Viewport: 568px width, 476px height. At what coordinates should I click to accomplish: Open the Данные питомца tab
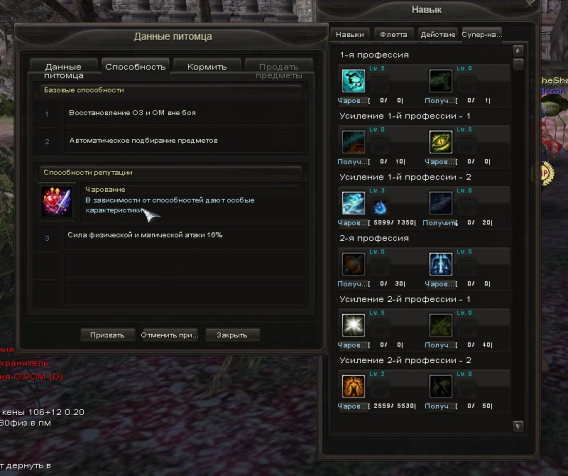click(x=64, y=70)
